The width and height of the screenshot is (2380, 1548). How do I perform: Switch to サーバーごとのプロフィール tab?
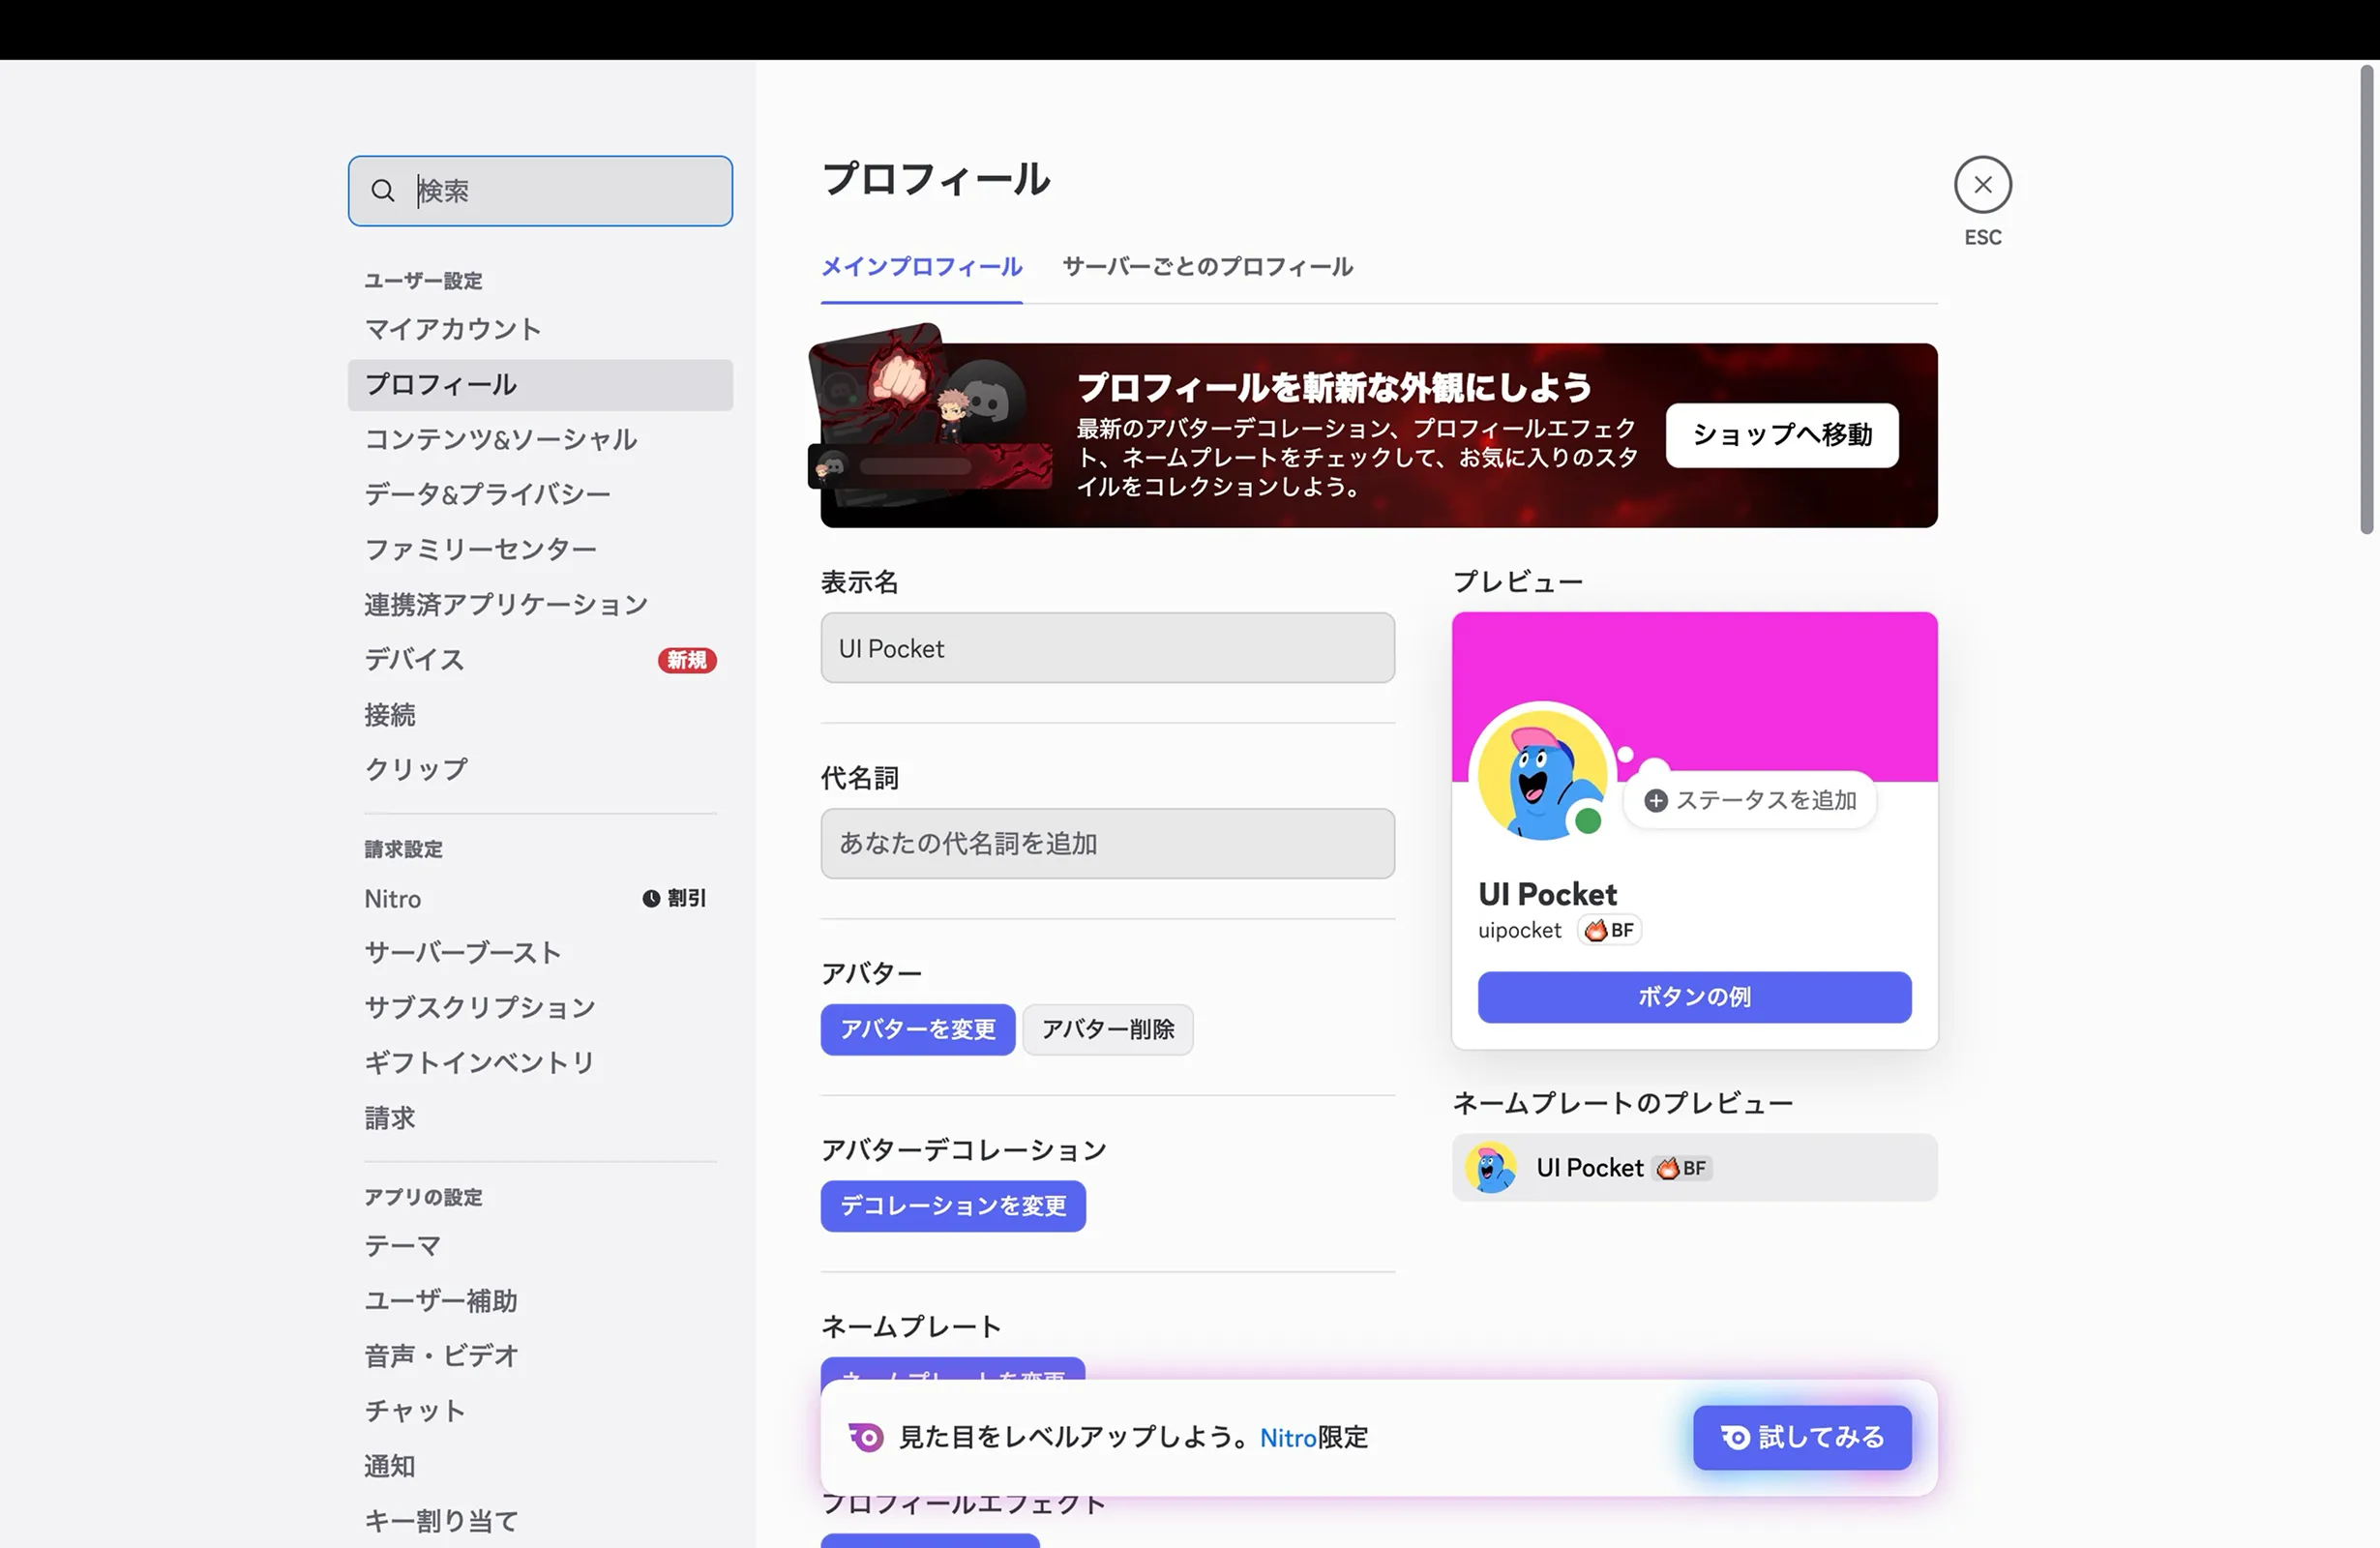tap(1207, 267)
